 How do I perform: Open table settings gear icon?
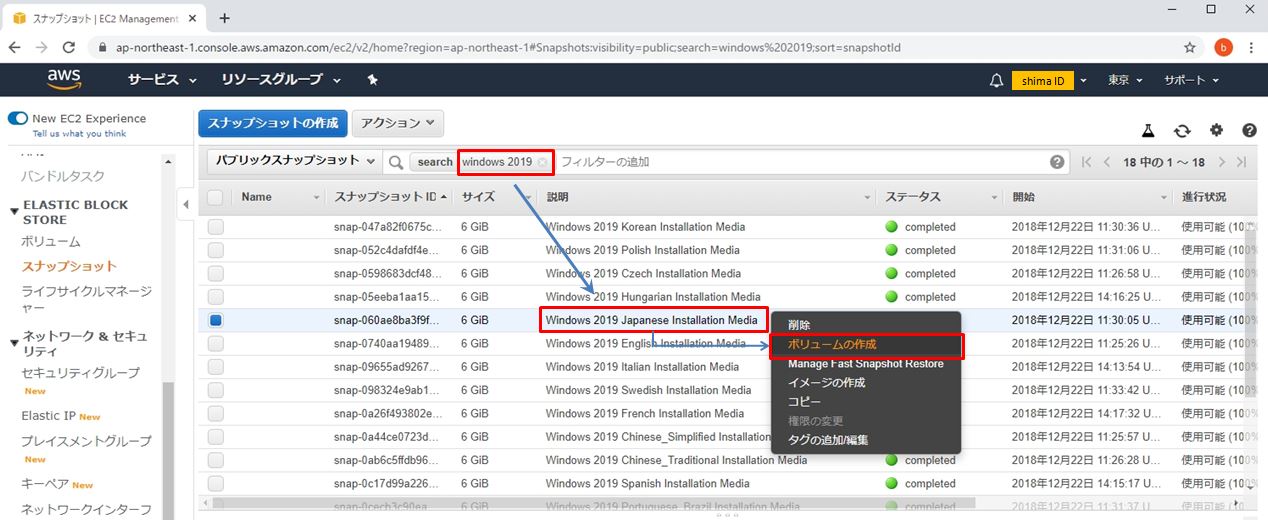pos(1216,130)
